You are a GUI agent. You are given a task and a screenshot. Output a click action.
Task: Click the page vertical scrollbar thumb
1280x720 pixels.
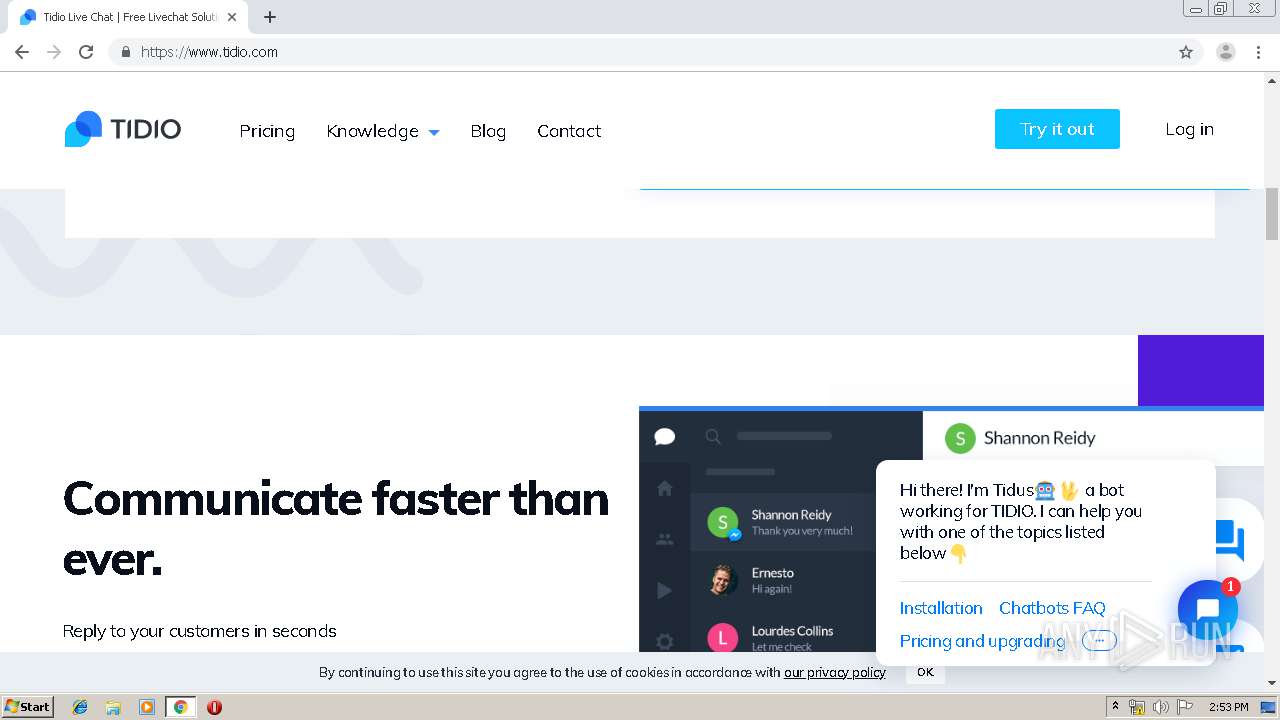click(1272, 214)
